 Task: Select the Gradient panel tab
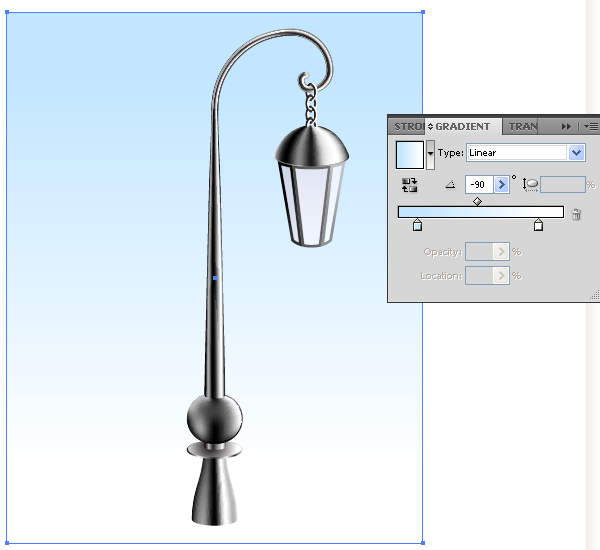click(462, 127)
